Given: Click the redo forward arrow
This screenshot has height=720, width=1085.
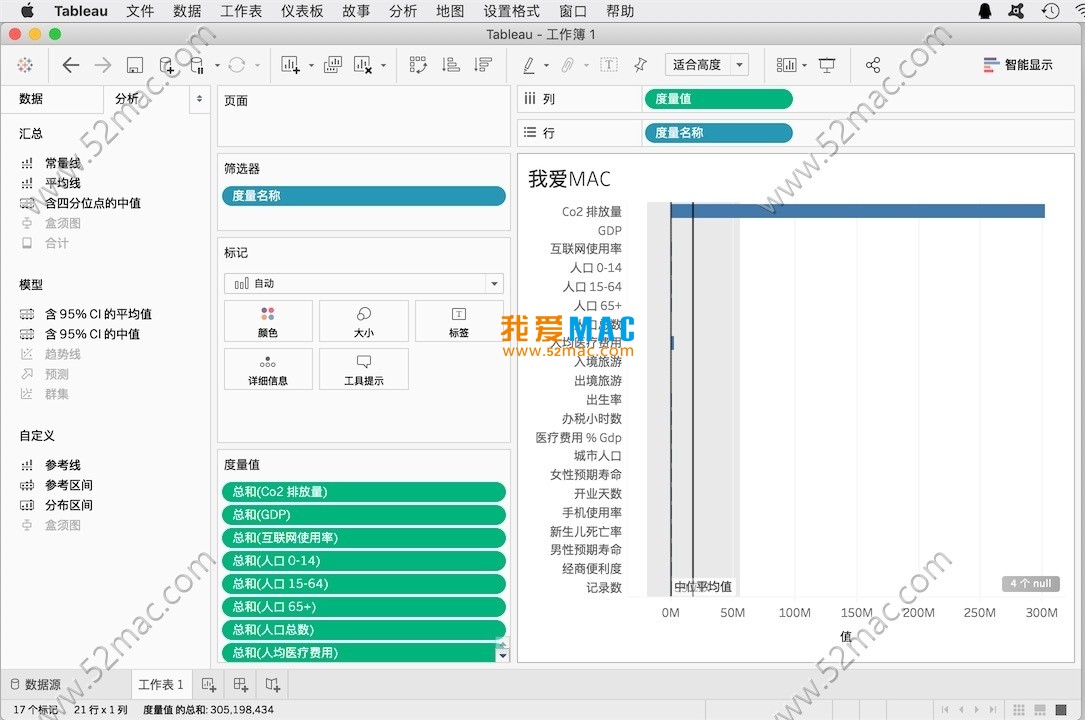Looking at the screenshot, I should pos(102,65).
